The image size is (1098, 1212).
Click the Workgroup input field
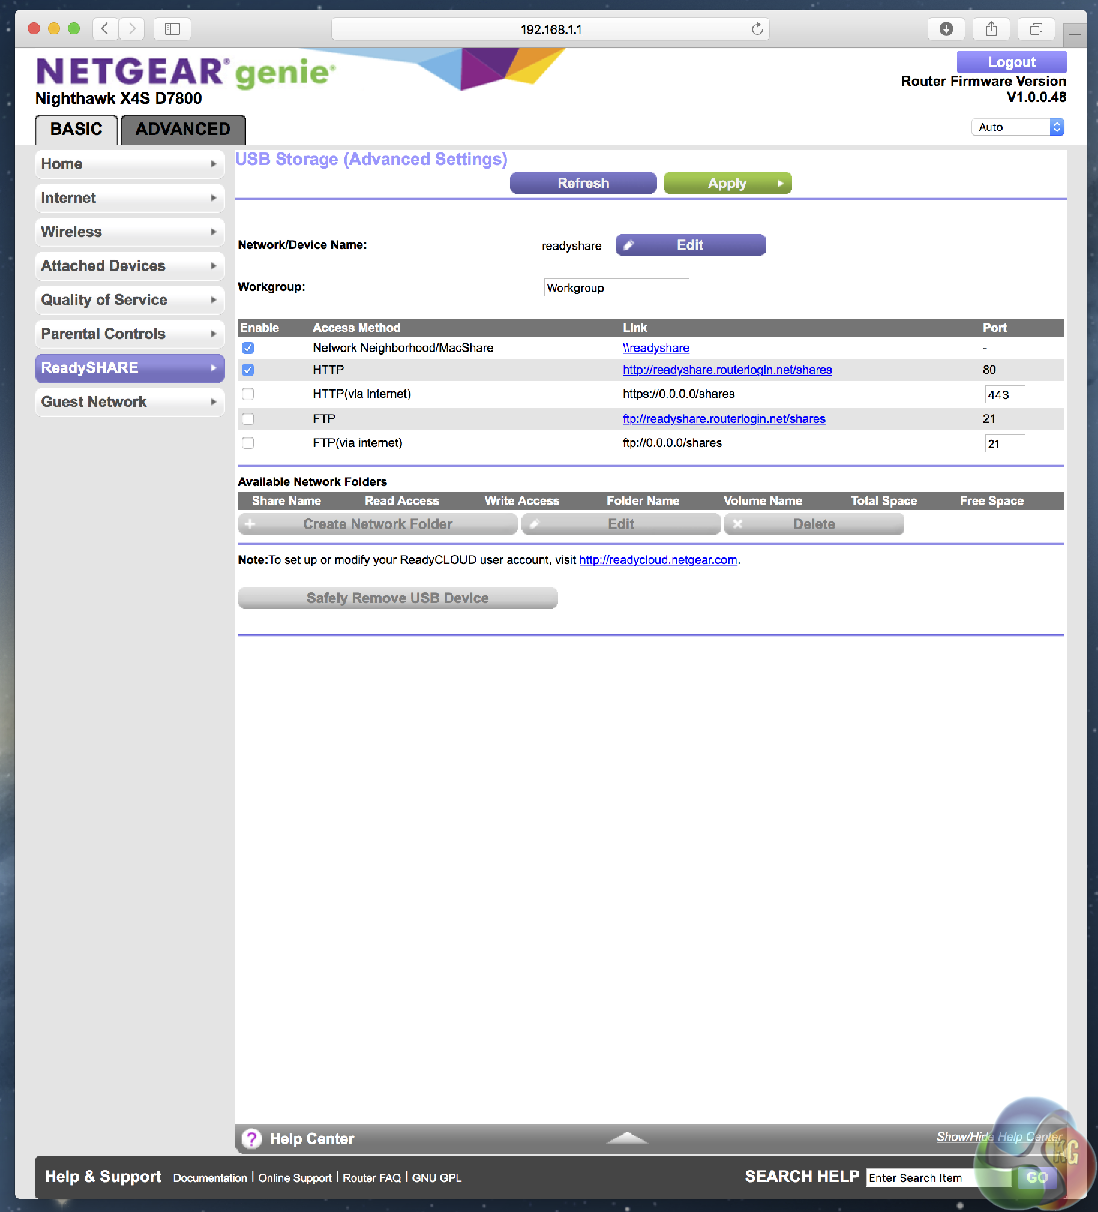(x=616, y=288)
